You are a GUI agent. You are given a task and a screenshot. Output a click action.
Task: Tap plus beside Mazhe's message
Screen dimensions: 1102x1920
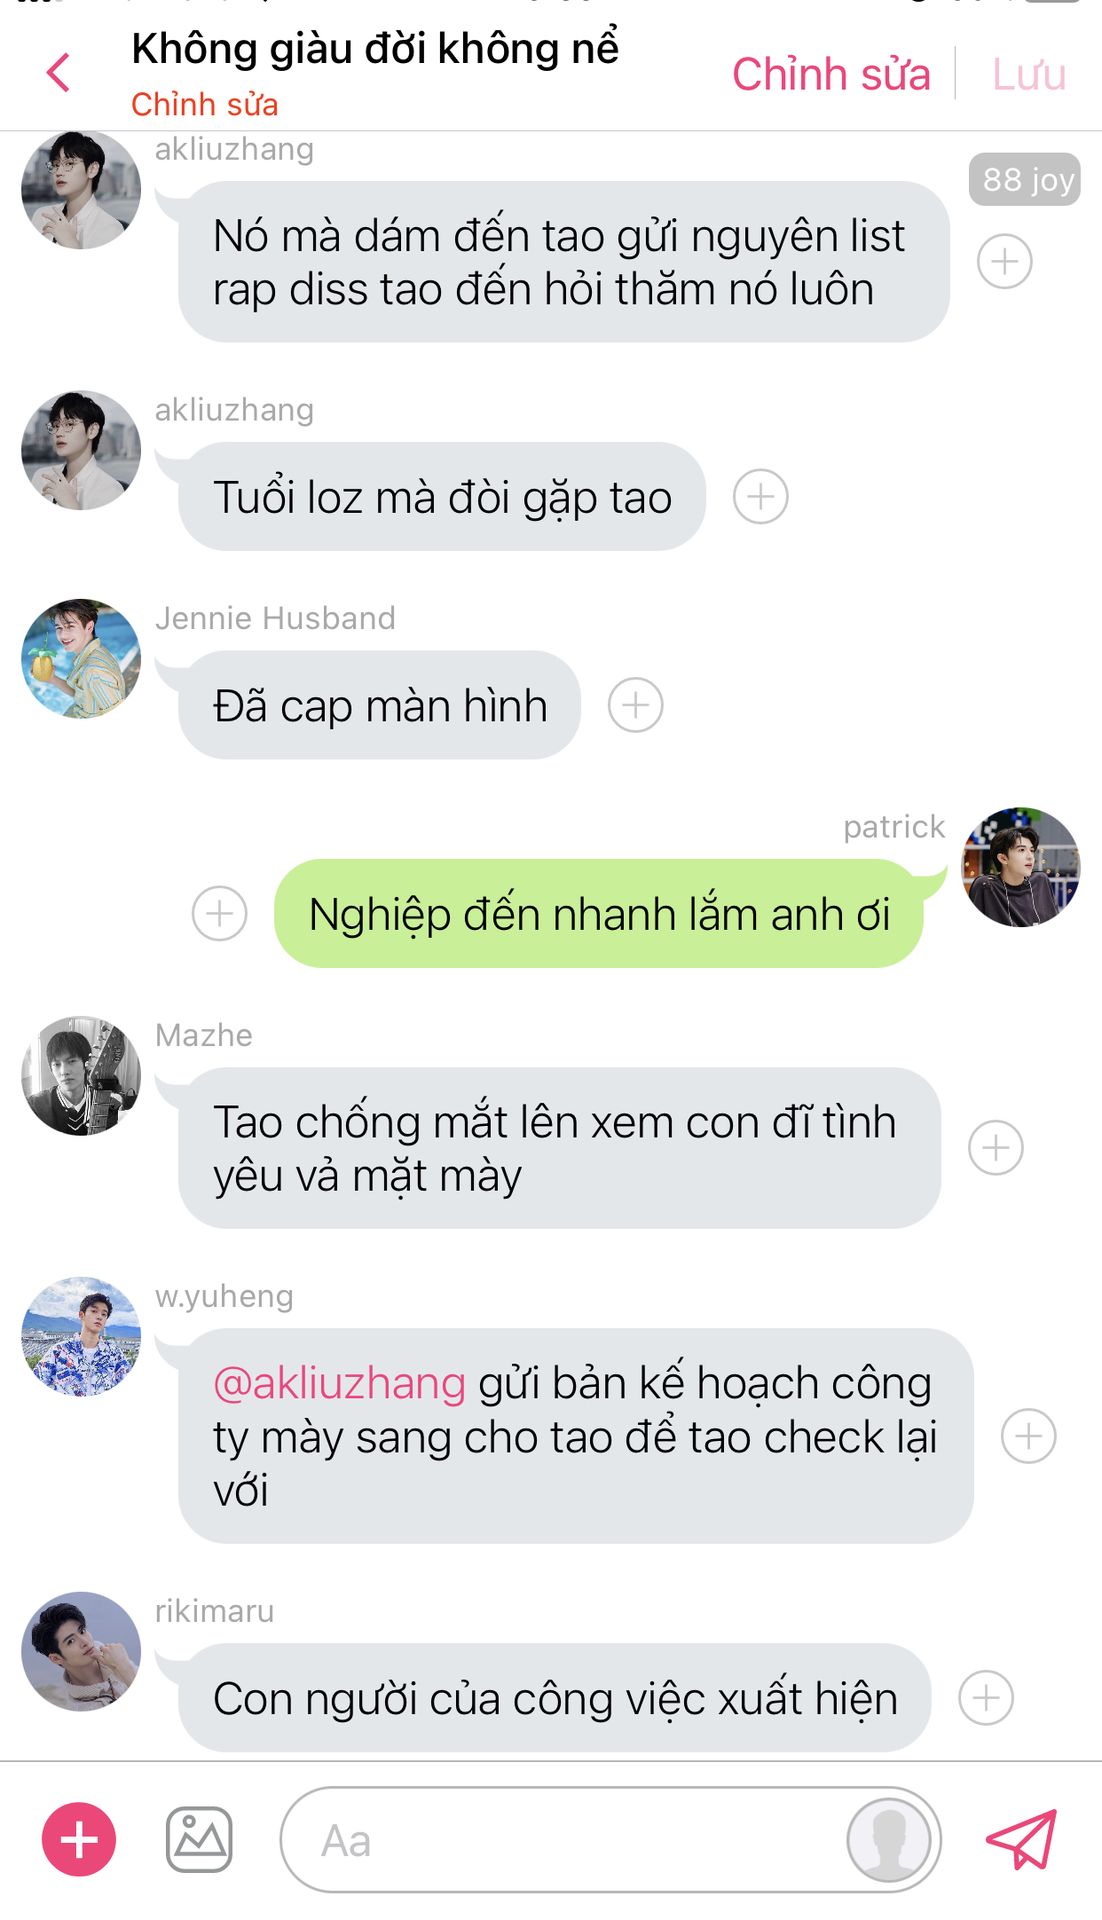click(996, 1147)
